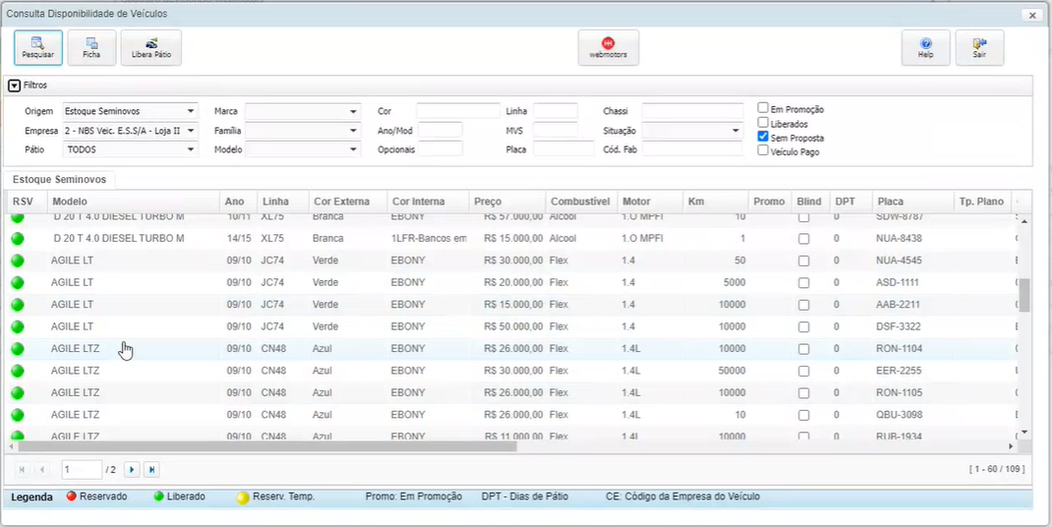
Task: Open the Situação dropdown
Action: 692,130
